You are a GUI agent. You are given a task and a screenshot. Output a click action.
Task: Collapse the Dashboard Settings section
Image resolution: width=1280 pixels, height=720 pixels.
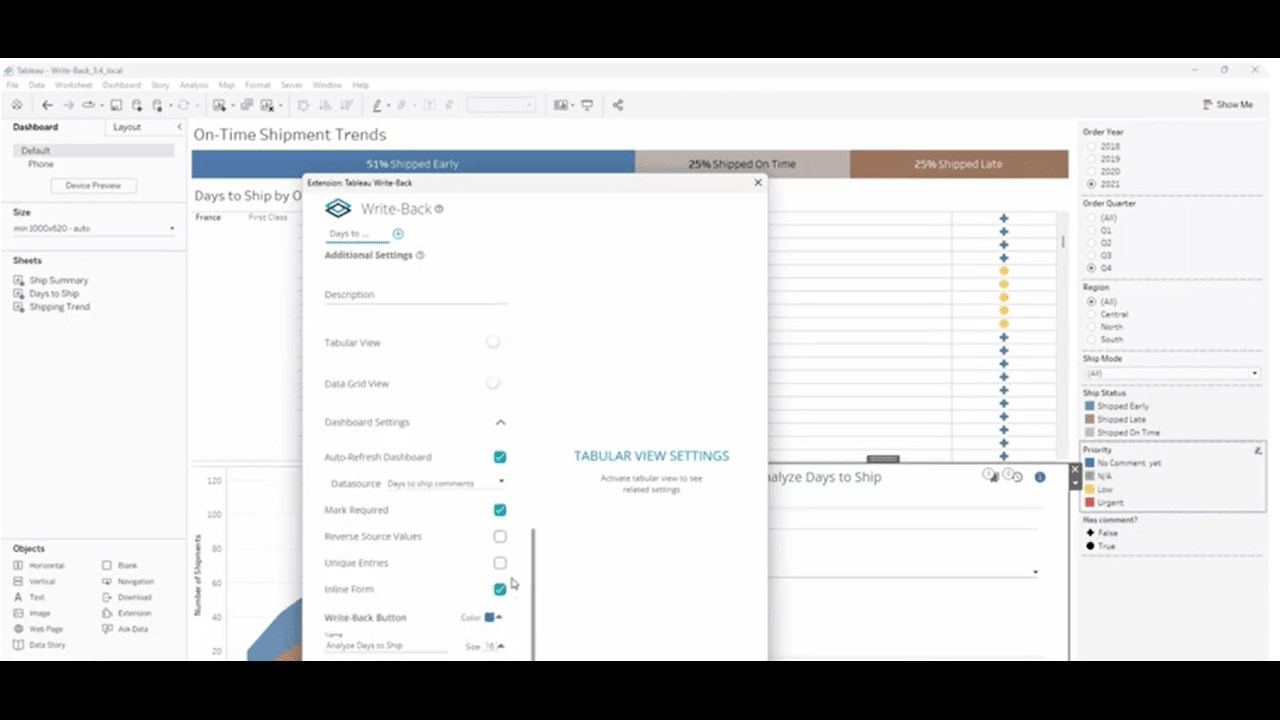(500, 422)
